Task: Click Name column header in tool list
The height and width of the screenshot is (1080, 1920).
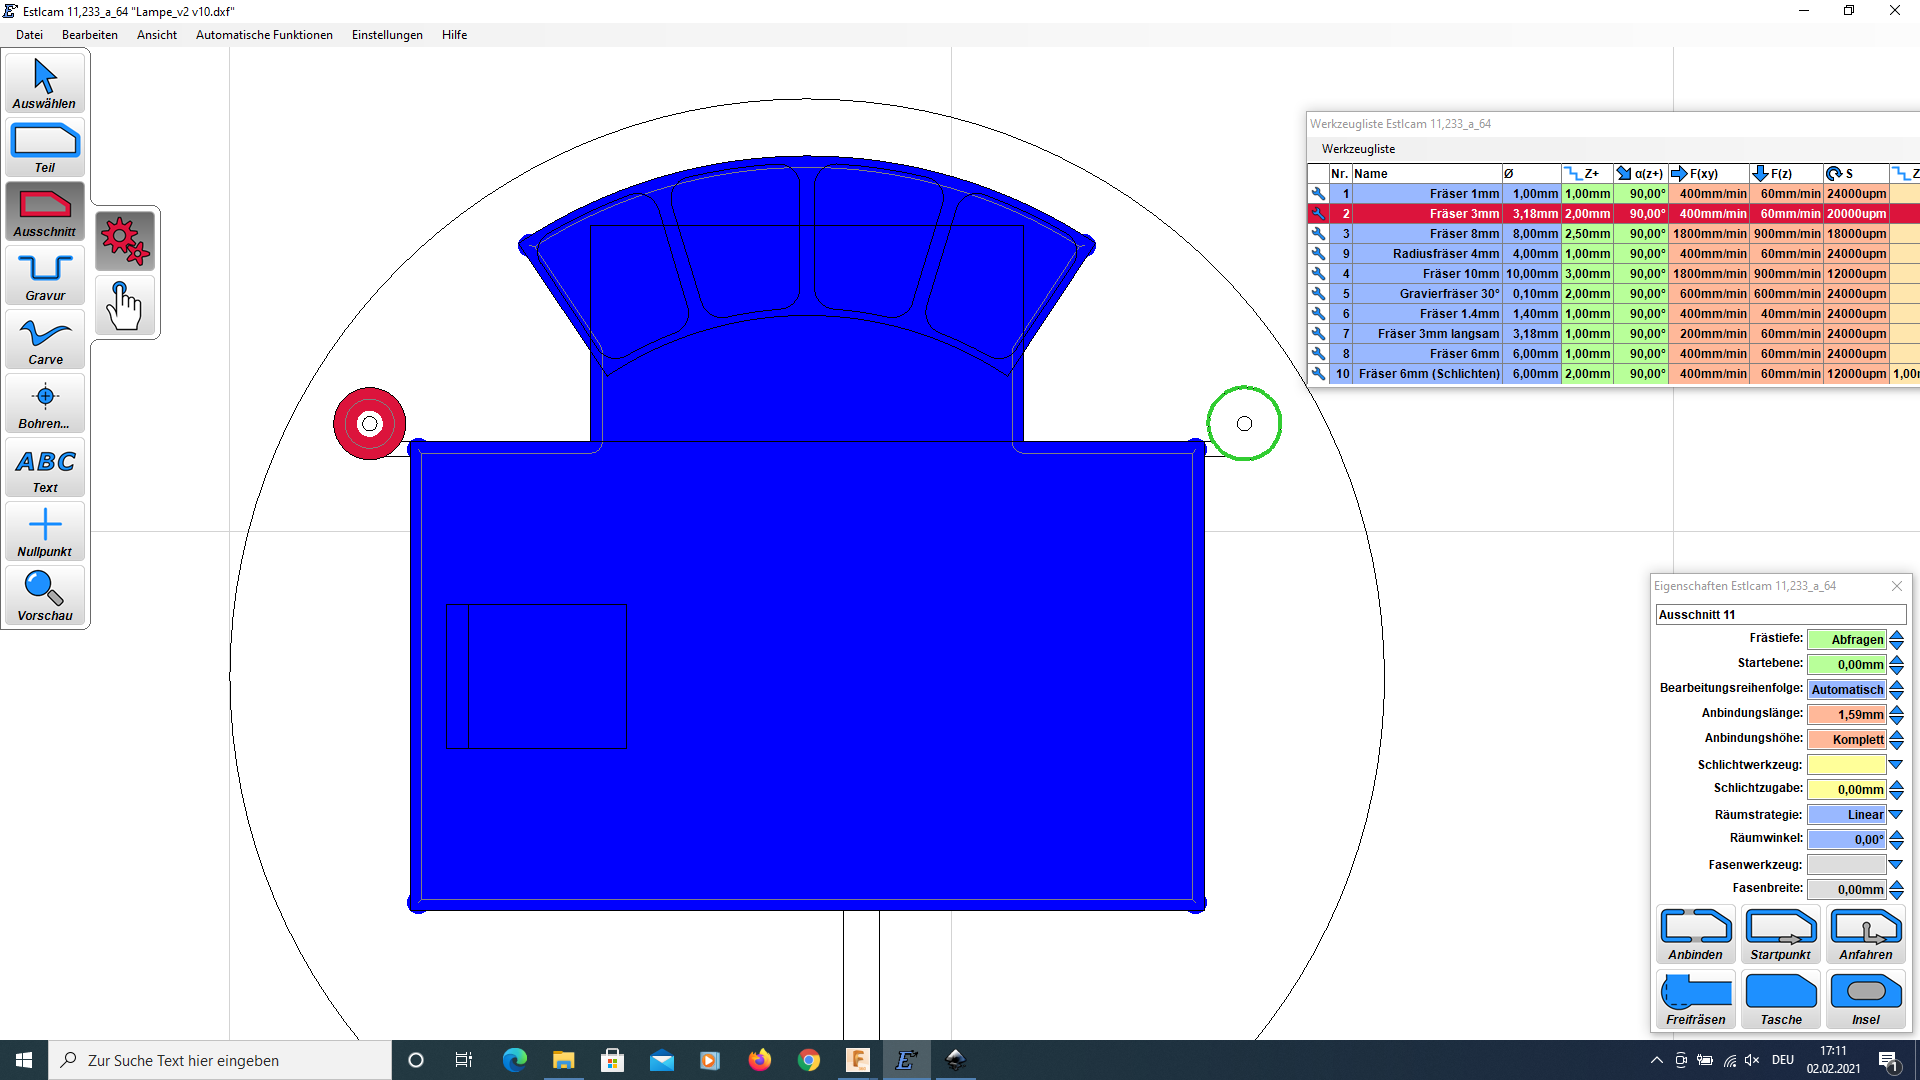Action: pos(1427,174)
